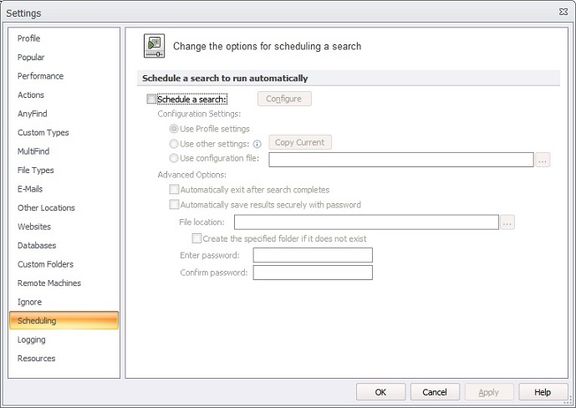Enable the Schedule a search checkbox
Screen dimensions: 576x408
coord(151,99)
